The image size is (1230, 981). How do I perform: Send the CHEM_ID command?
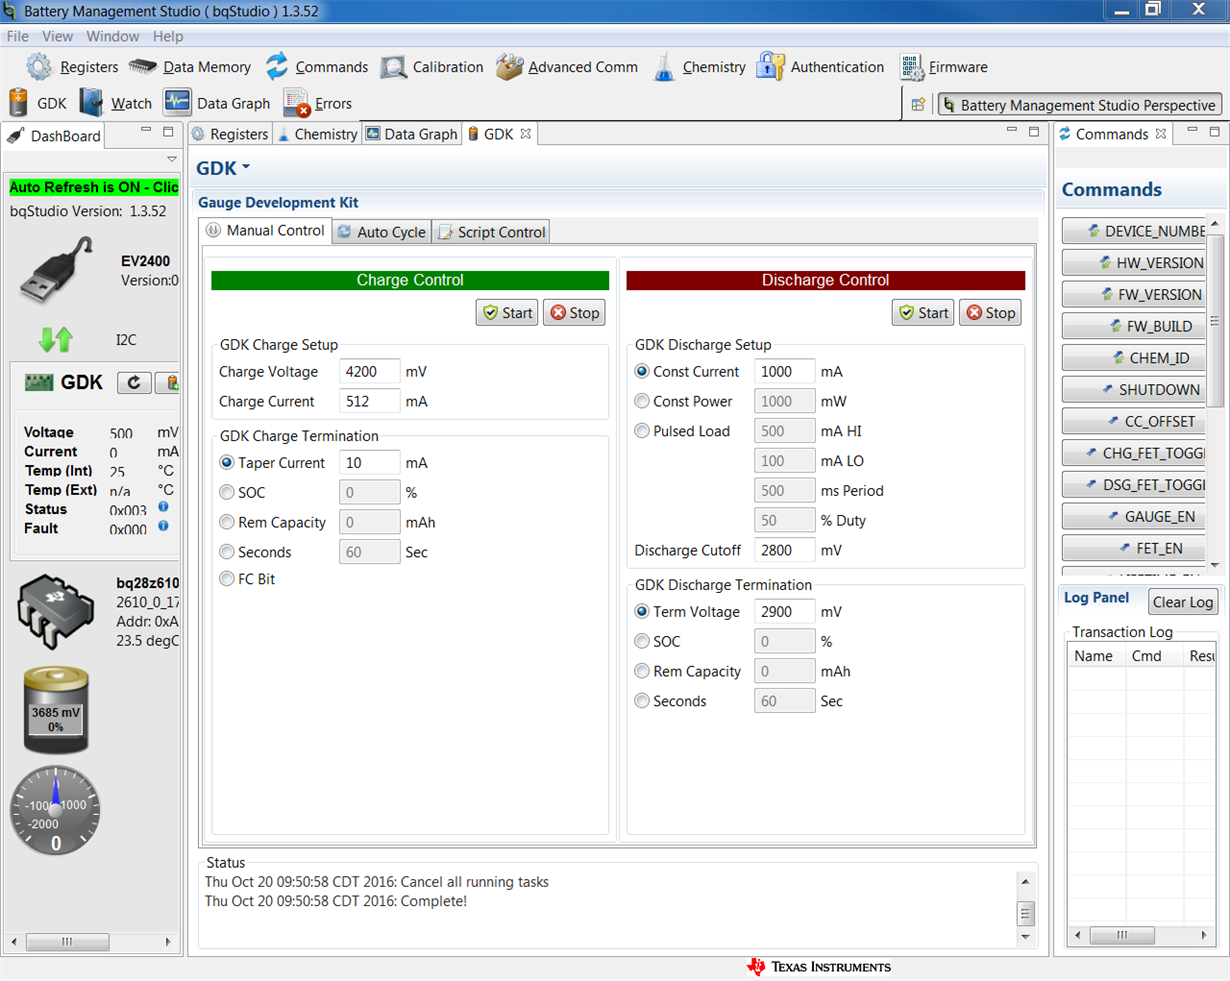[x=1136, y=358]
